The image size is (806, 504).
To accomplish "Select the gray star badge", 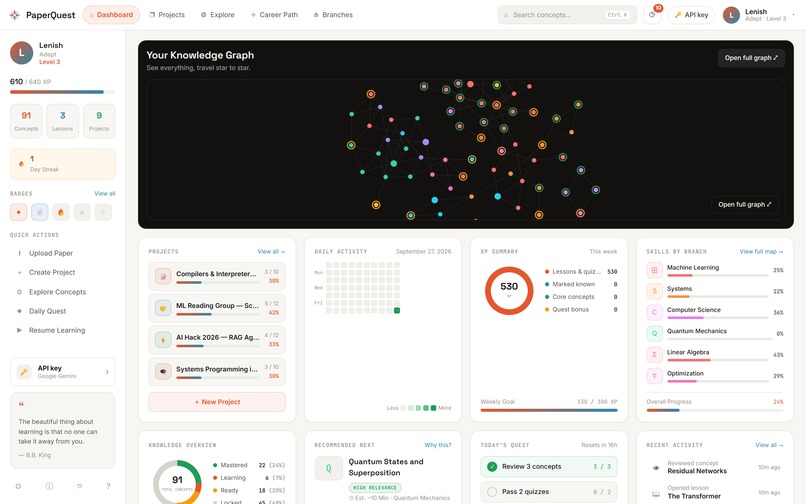I will point(82,212).
